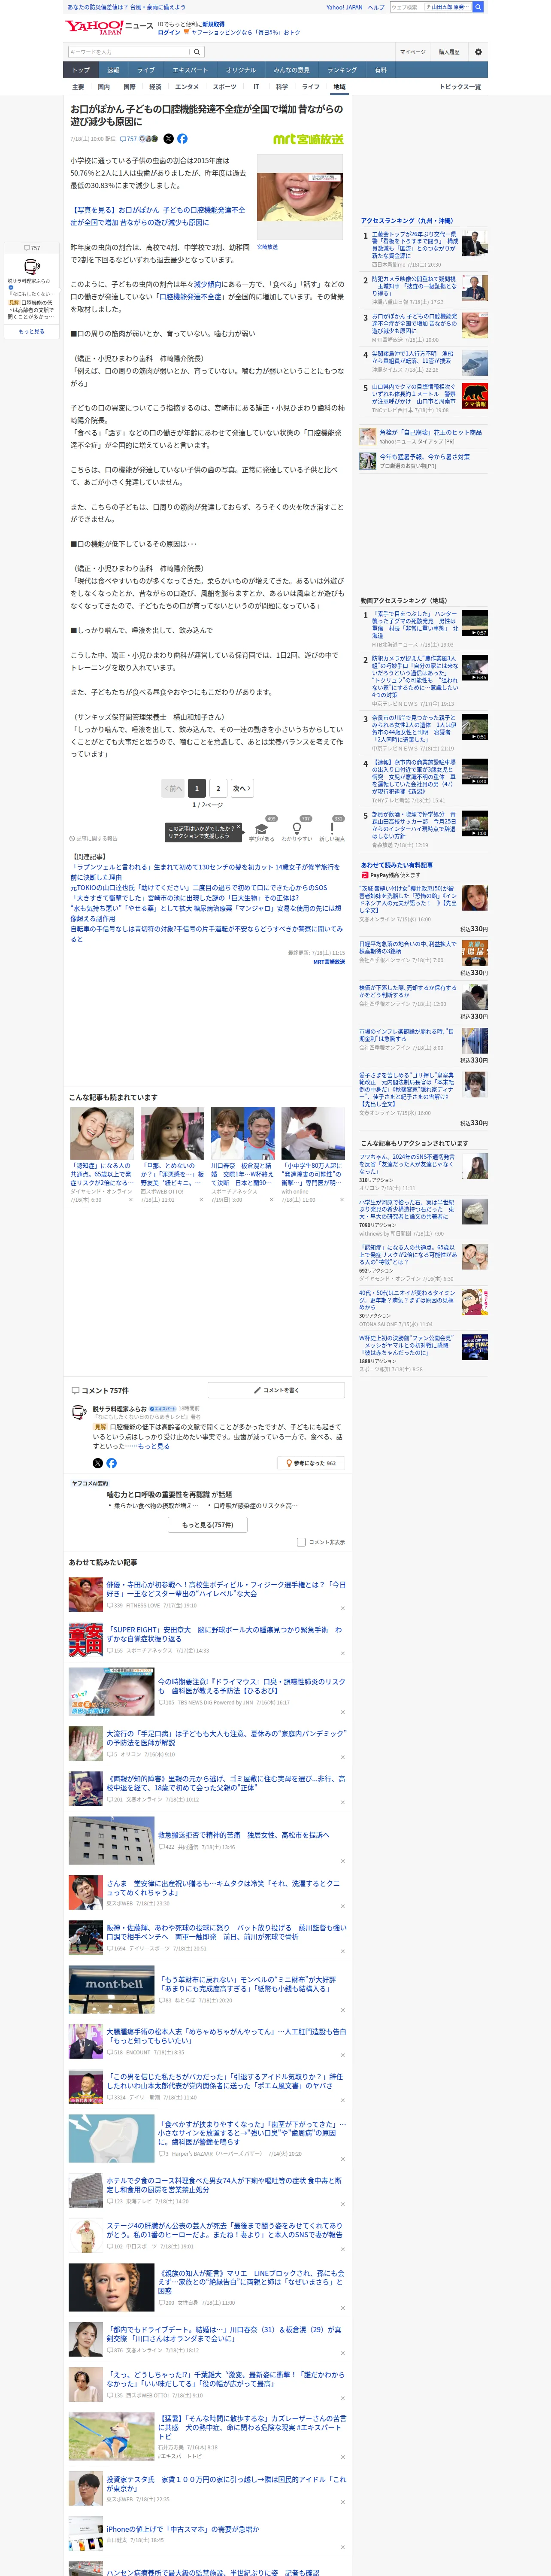Open the トピックス一覧 link
The height and width of the screenshot is (2576, 551).
(x=460, y=87)
